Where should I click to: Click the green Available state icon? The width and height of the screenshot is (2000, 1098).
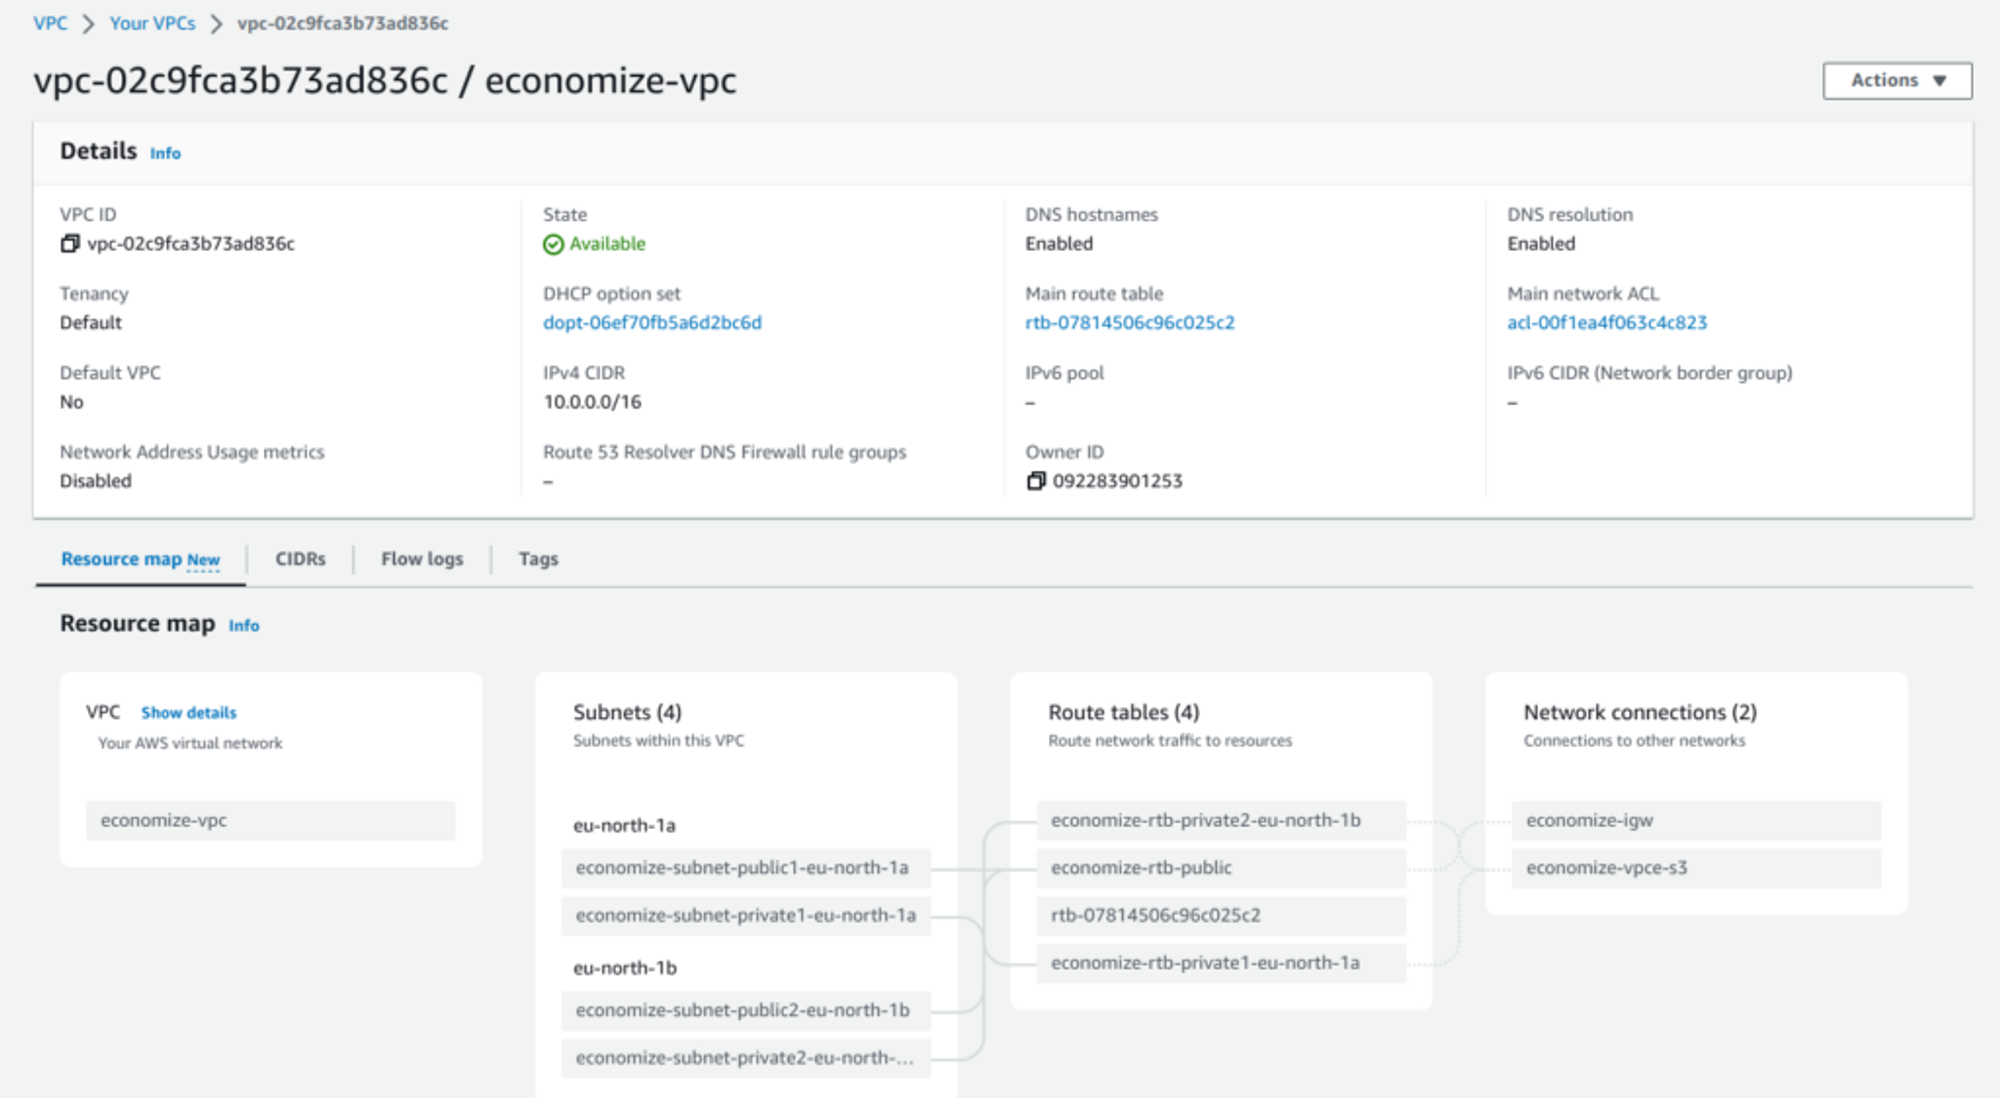click(x=554, y=244)
